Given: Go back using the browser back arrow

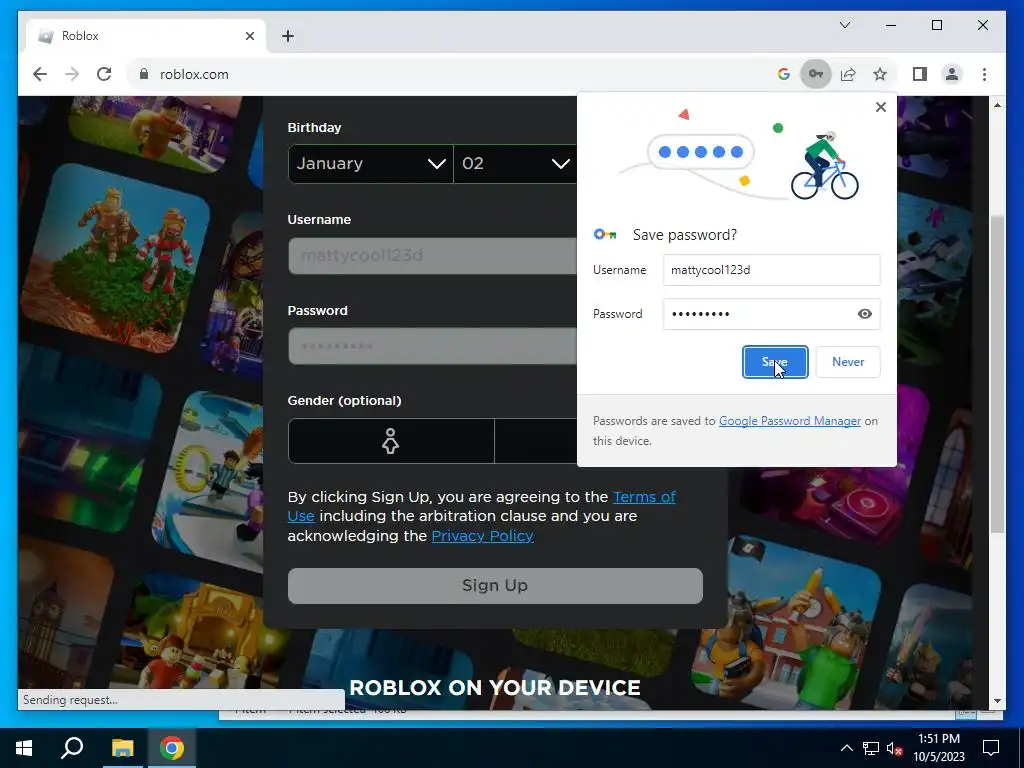Looking at the screenshot, I should tap(40, 74).
